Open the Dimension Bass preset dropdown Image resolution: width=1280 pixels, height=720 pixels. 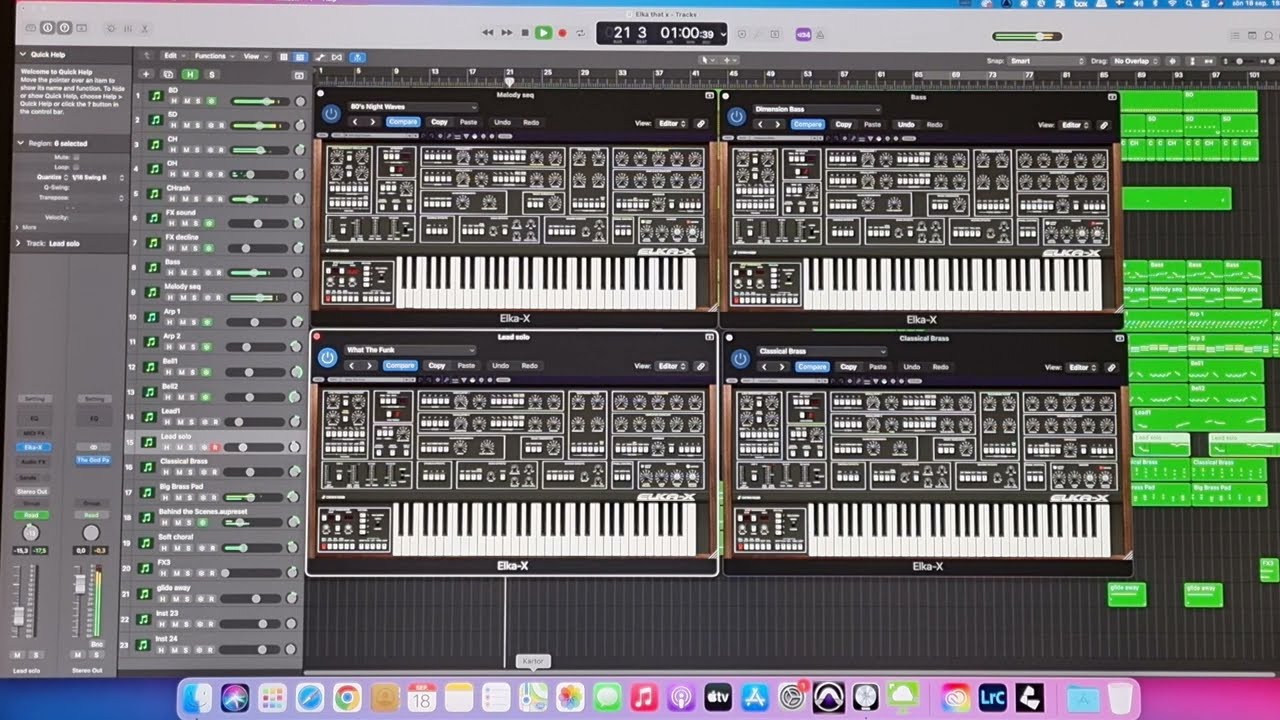pos(817,109)
